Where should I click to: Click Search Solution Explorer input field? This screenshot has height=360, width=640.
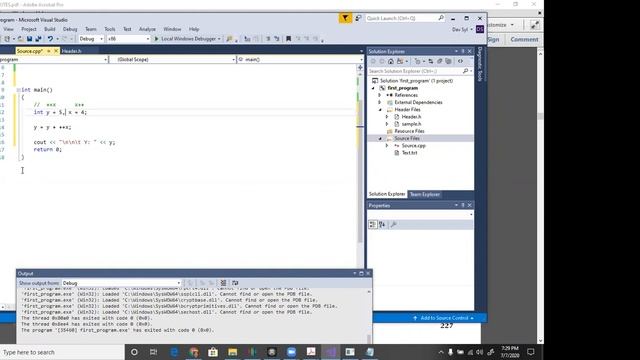(420, 71)
